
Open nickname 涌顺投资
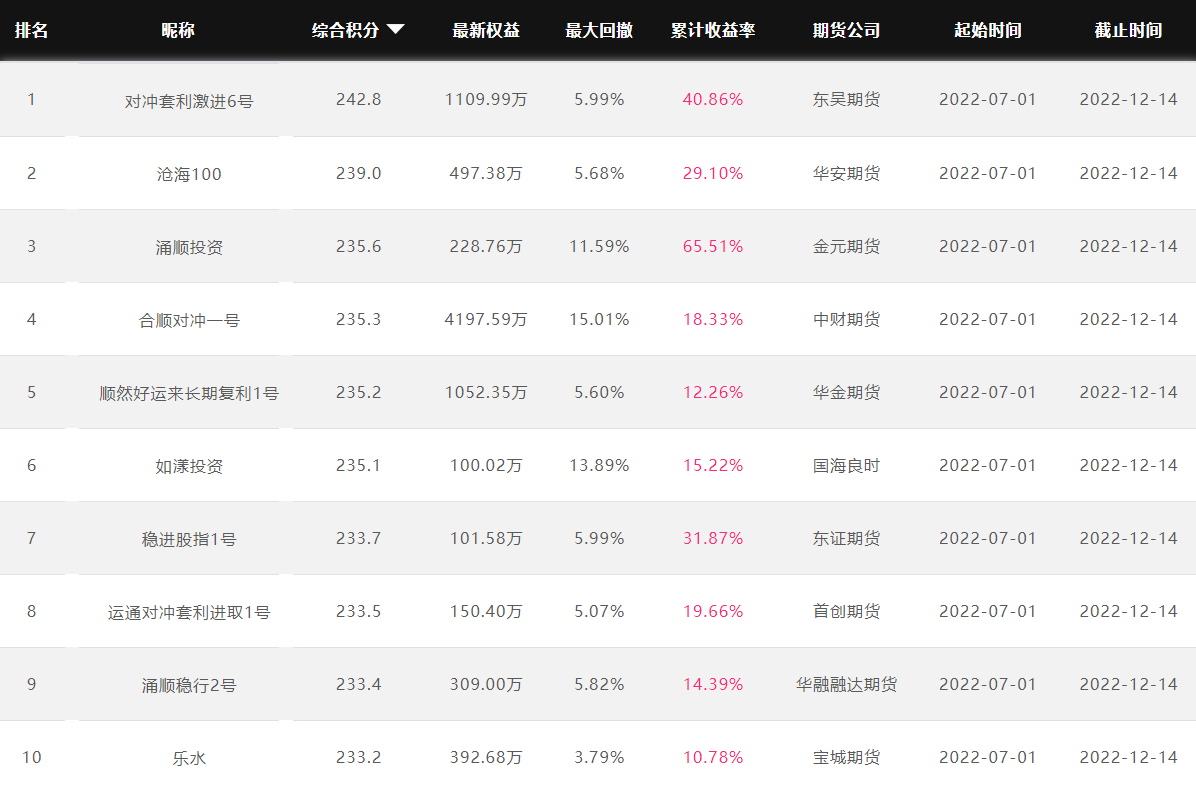(x=189, y=248)
